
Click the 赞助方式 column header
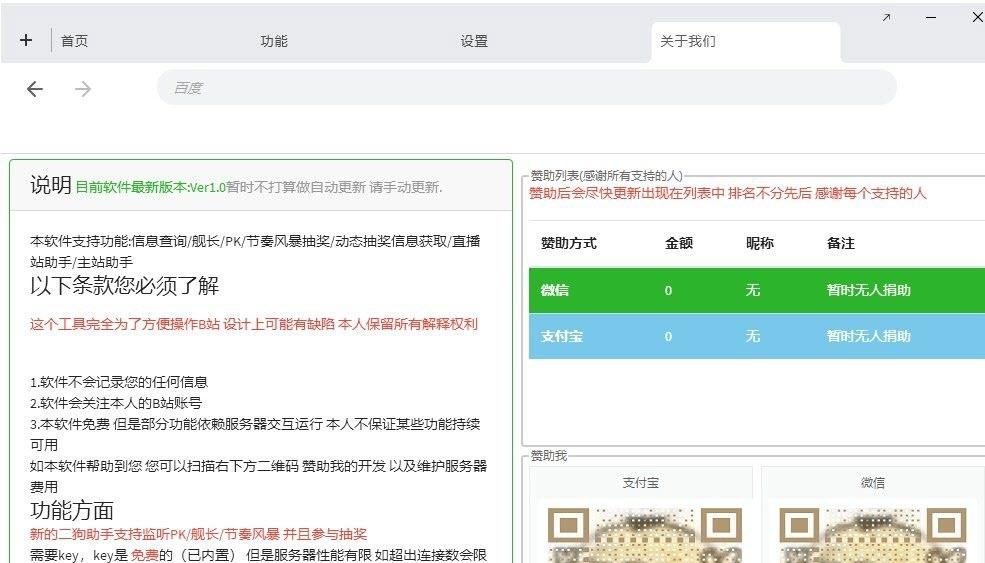point(569,243)
